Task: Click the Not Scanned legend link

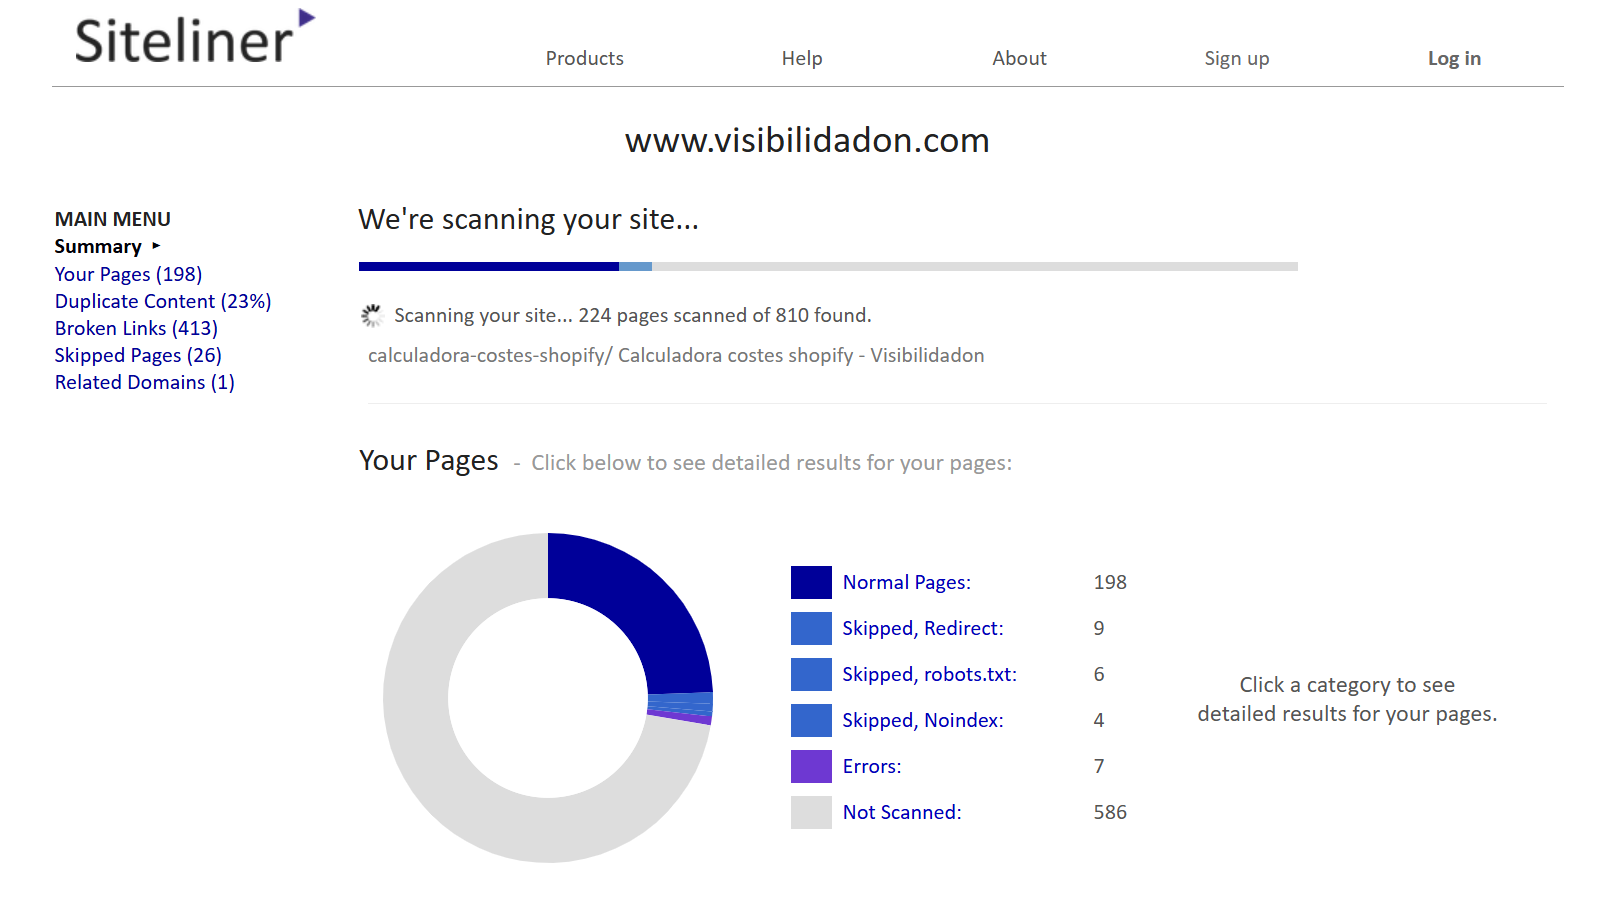Action: pyautogui.click(x=902, y=812)
